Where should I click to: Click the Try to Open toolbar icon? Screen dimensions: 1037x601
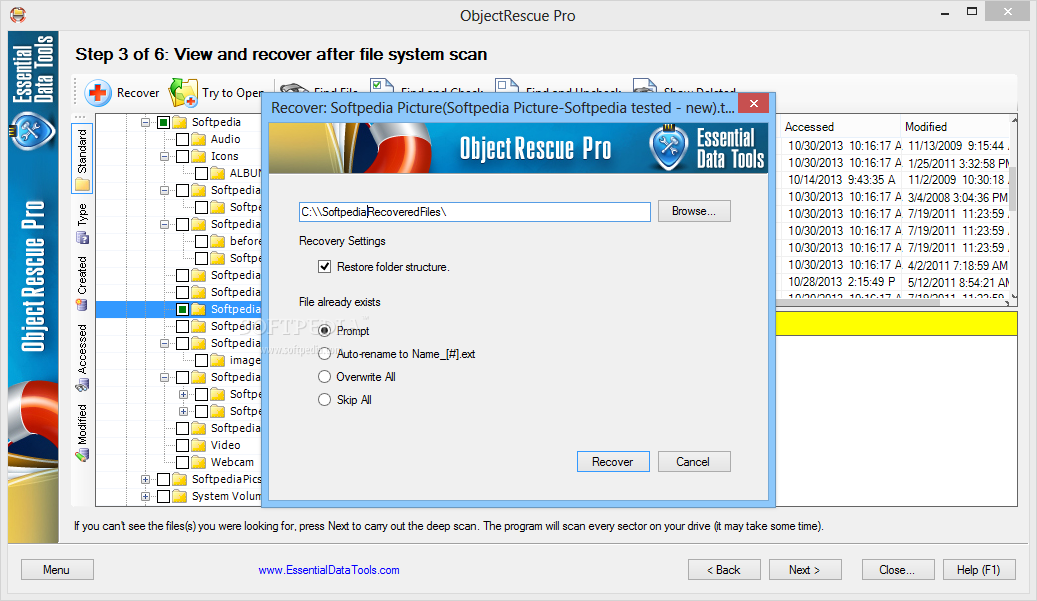pos(183,93)
